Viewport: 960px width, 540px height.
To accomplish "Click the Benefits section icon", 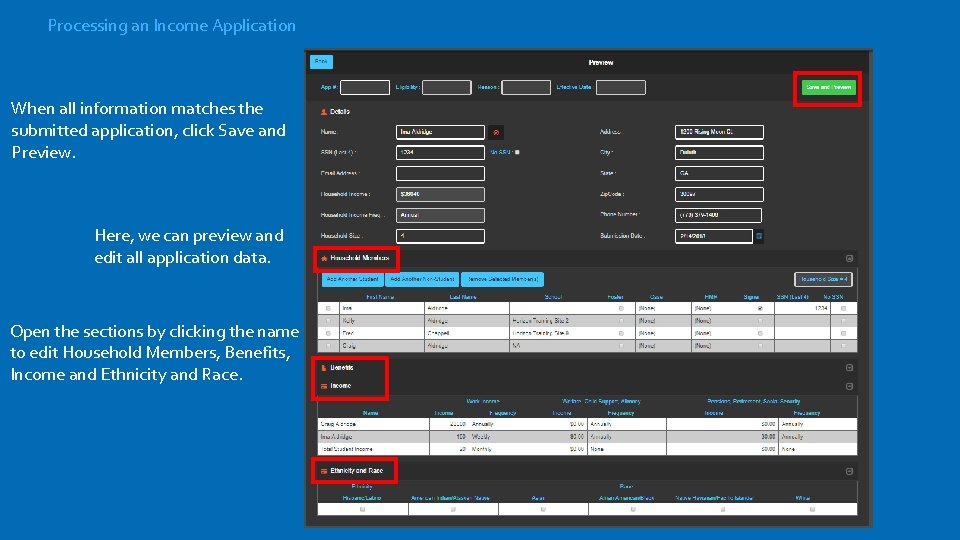I will tap(324, 368).
